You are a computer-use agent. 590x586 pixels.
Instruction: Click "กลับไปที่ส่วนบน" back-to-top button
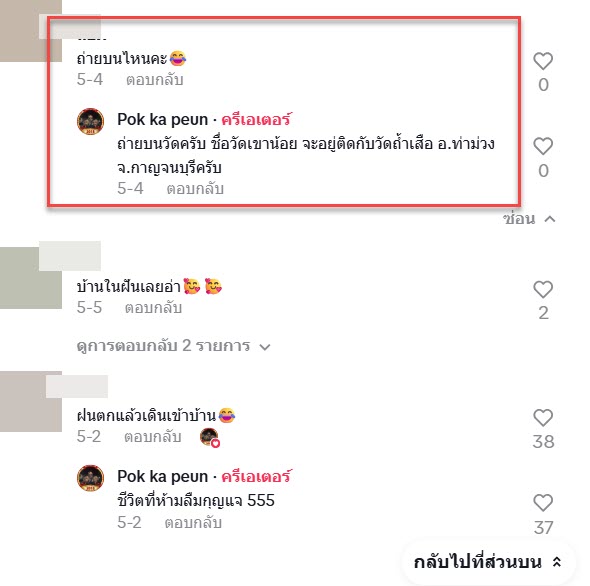coord(488,562)
